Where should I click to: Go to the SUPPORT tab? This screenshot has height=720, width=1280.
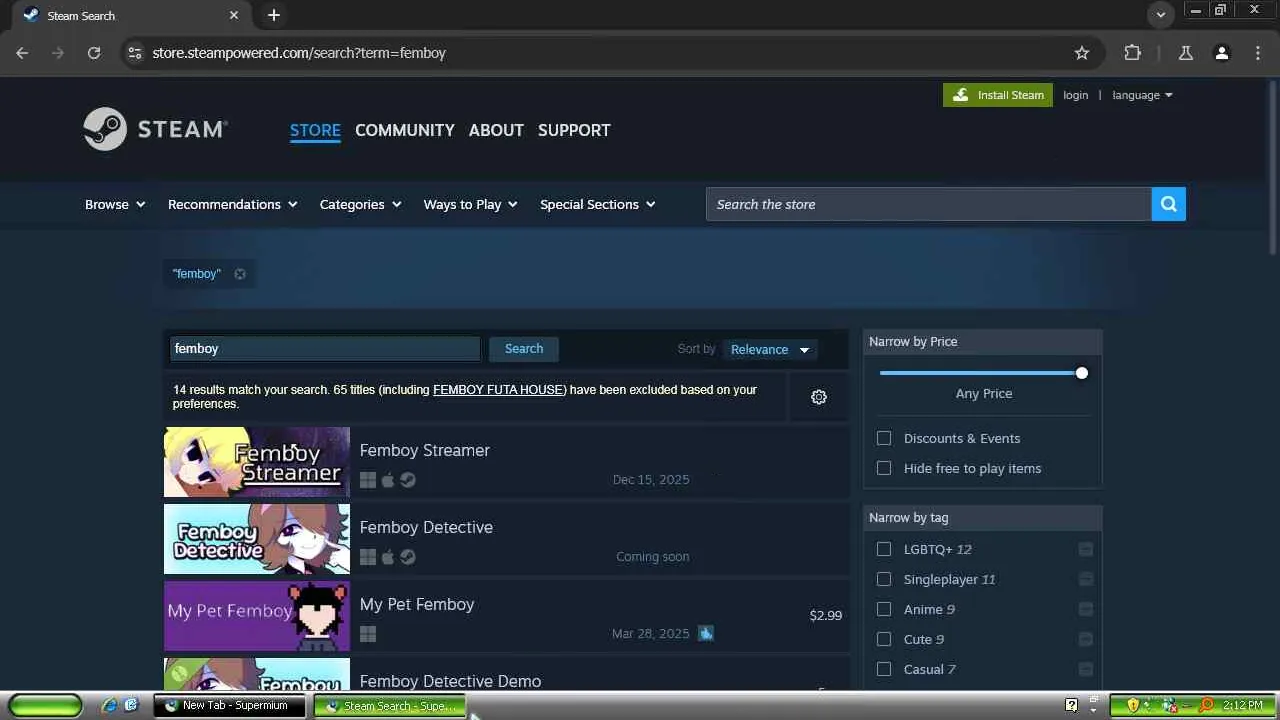(x=574, y=130)
